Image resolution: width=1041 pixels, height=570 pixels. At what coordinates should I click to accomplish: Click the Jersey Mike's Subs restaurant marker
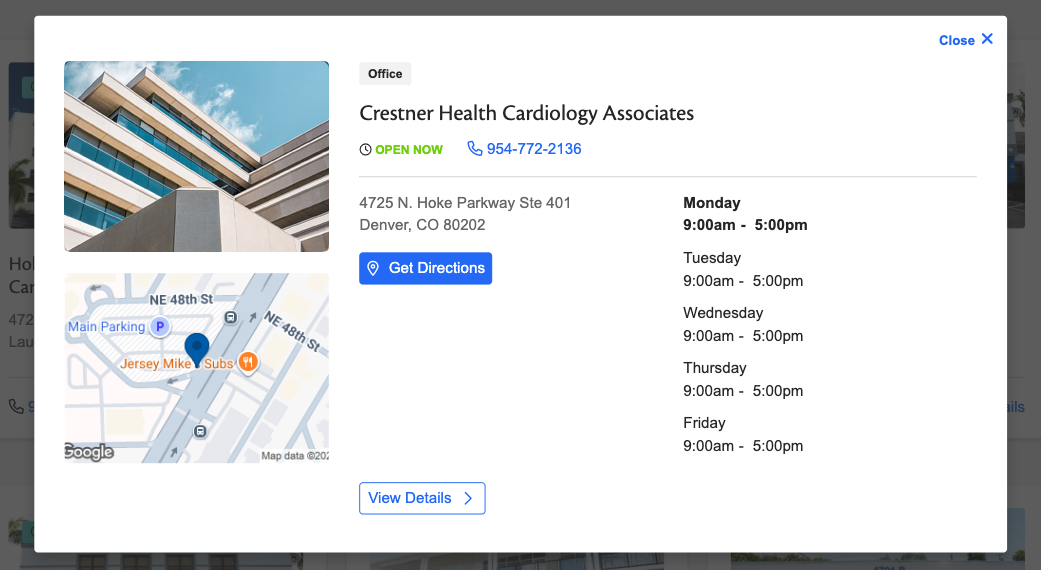[248, 362]
